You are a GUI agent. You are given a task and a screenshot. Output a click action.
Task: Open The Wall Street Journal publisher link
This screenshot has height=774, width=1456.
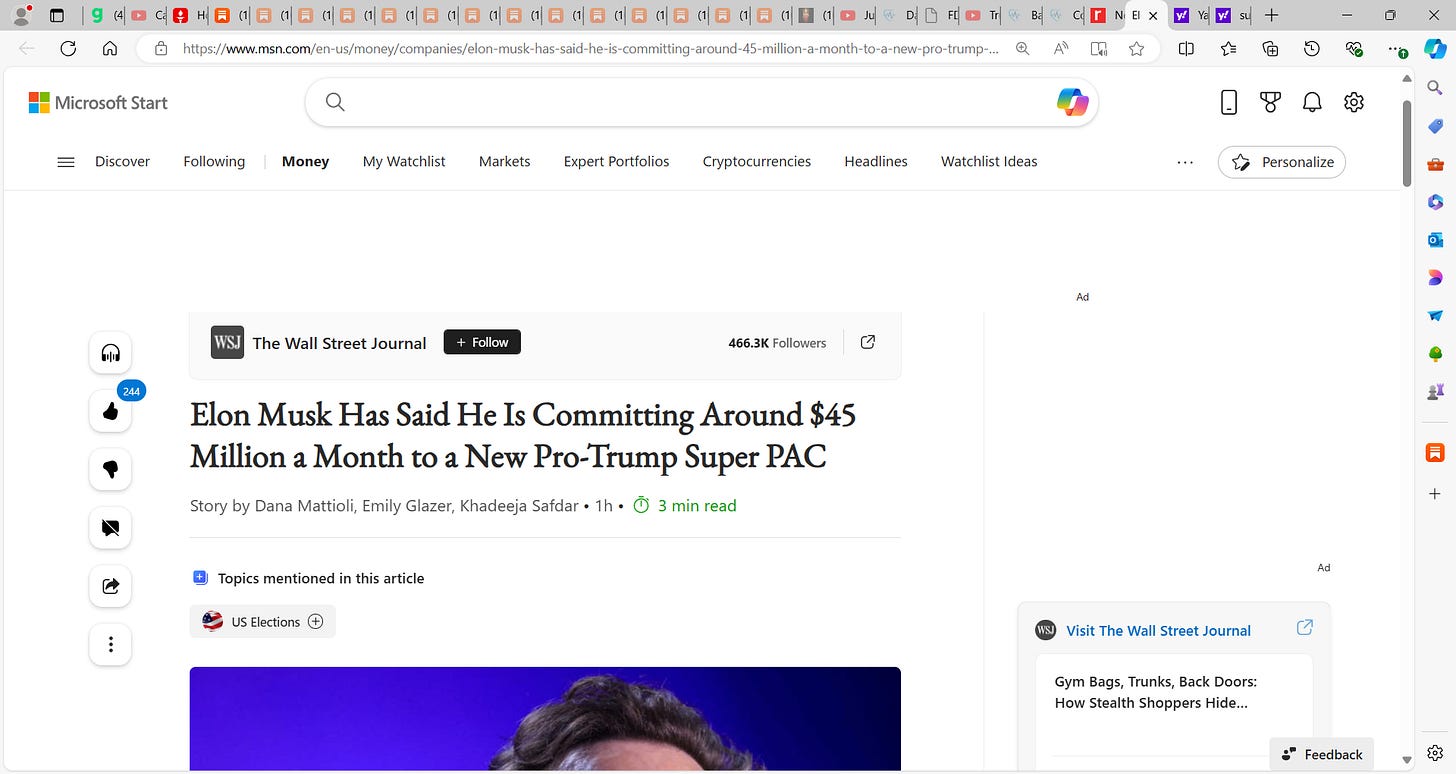tap(339, 343)
